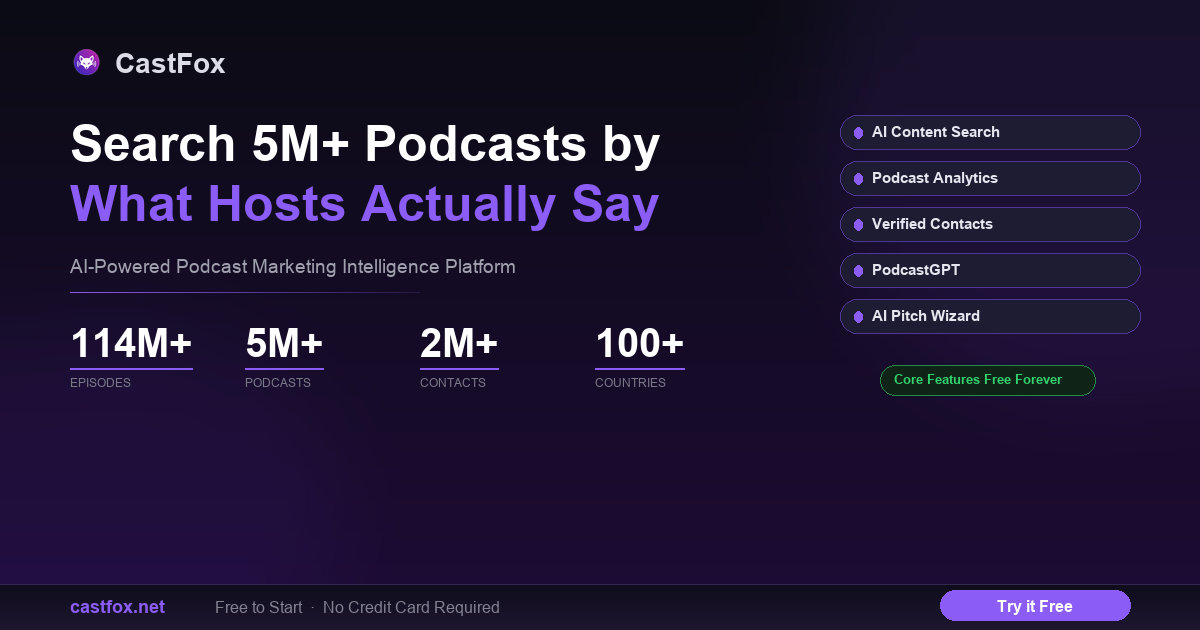Select the PodcastGPT feature pill
Viewport: 1200px width, 630px height.
(990, 270)
